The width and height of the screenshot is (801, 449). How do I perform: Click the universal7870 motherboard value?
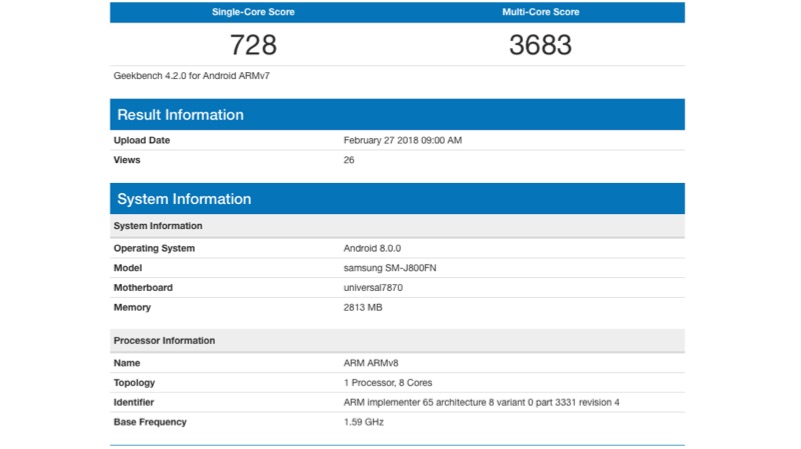(373, 288)
